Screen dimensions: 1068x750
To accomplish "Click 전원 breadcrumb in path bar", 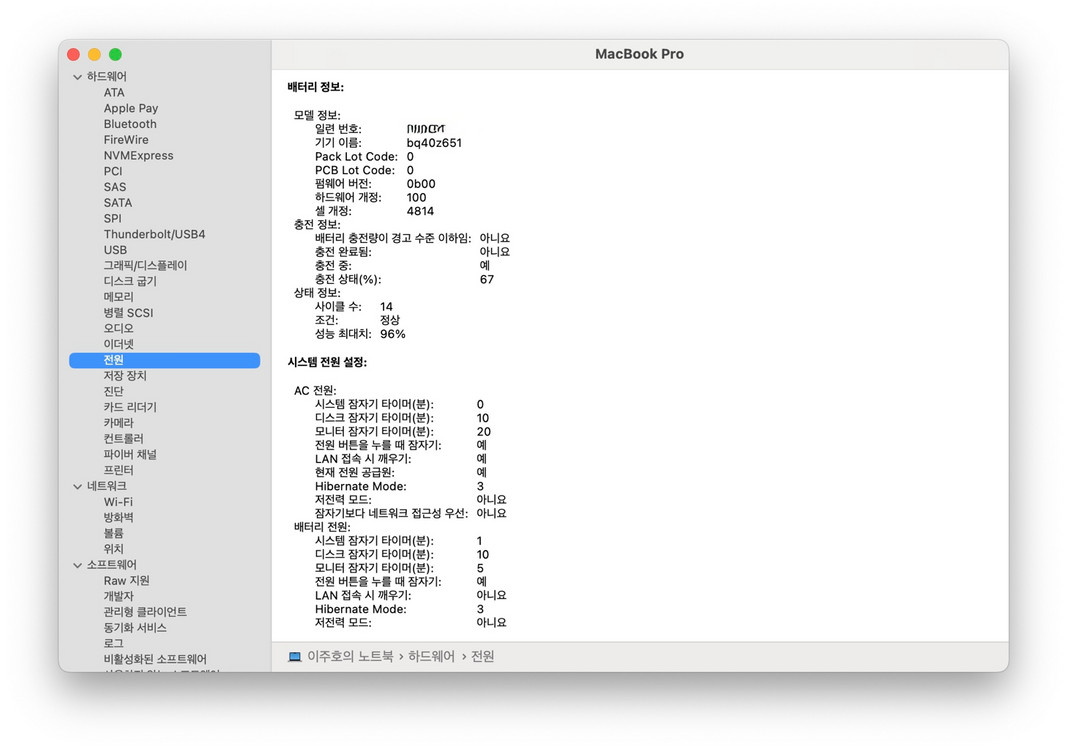I will click(483, 656).
